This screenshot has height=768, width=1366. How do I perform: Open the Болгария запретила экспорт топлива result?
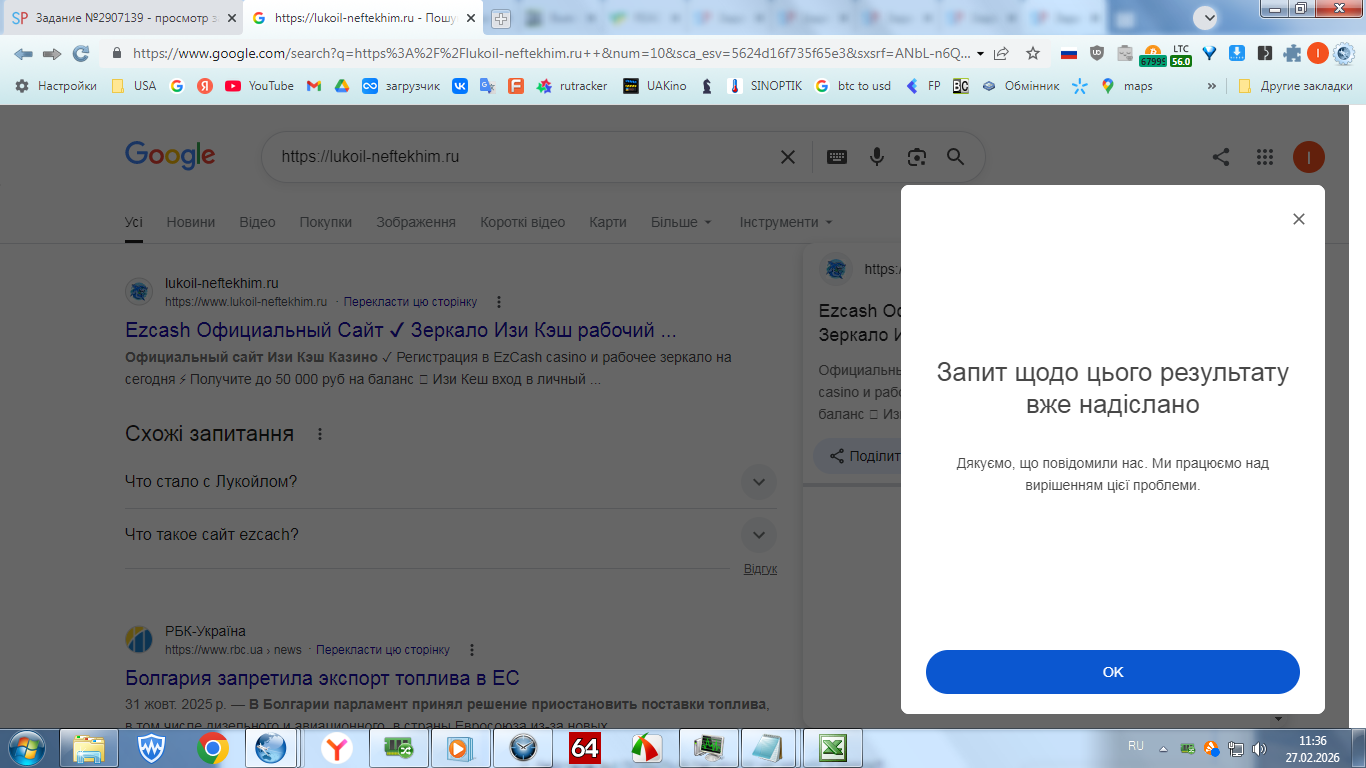(x=322, y=678)
